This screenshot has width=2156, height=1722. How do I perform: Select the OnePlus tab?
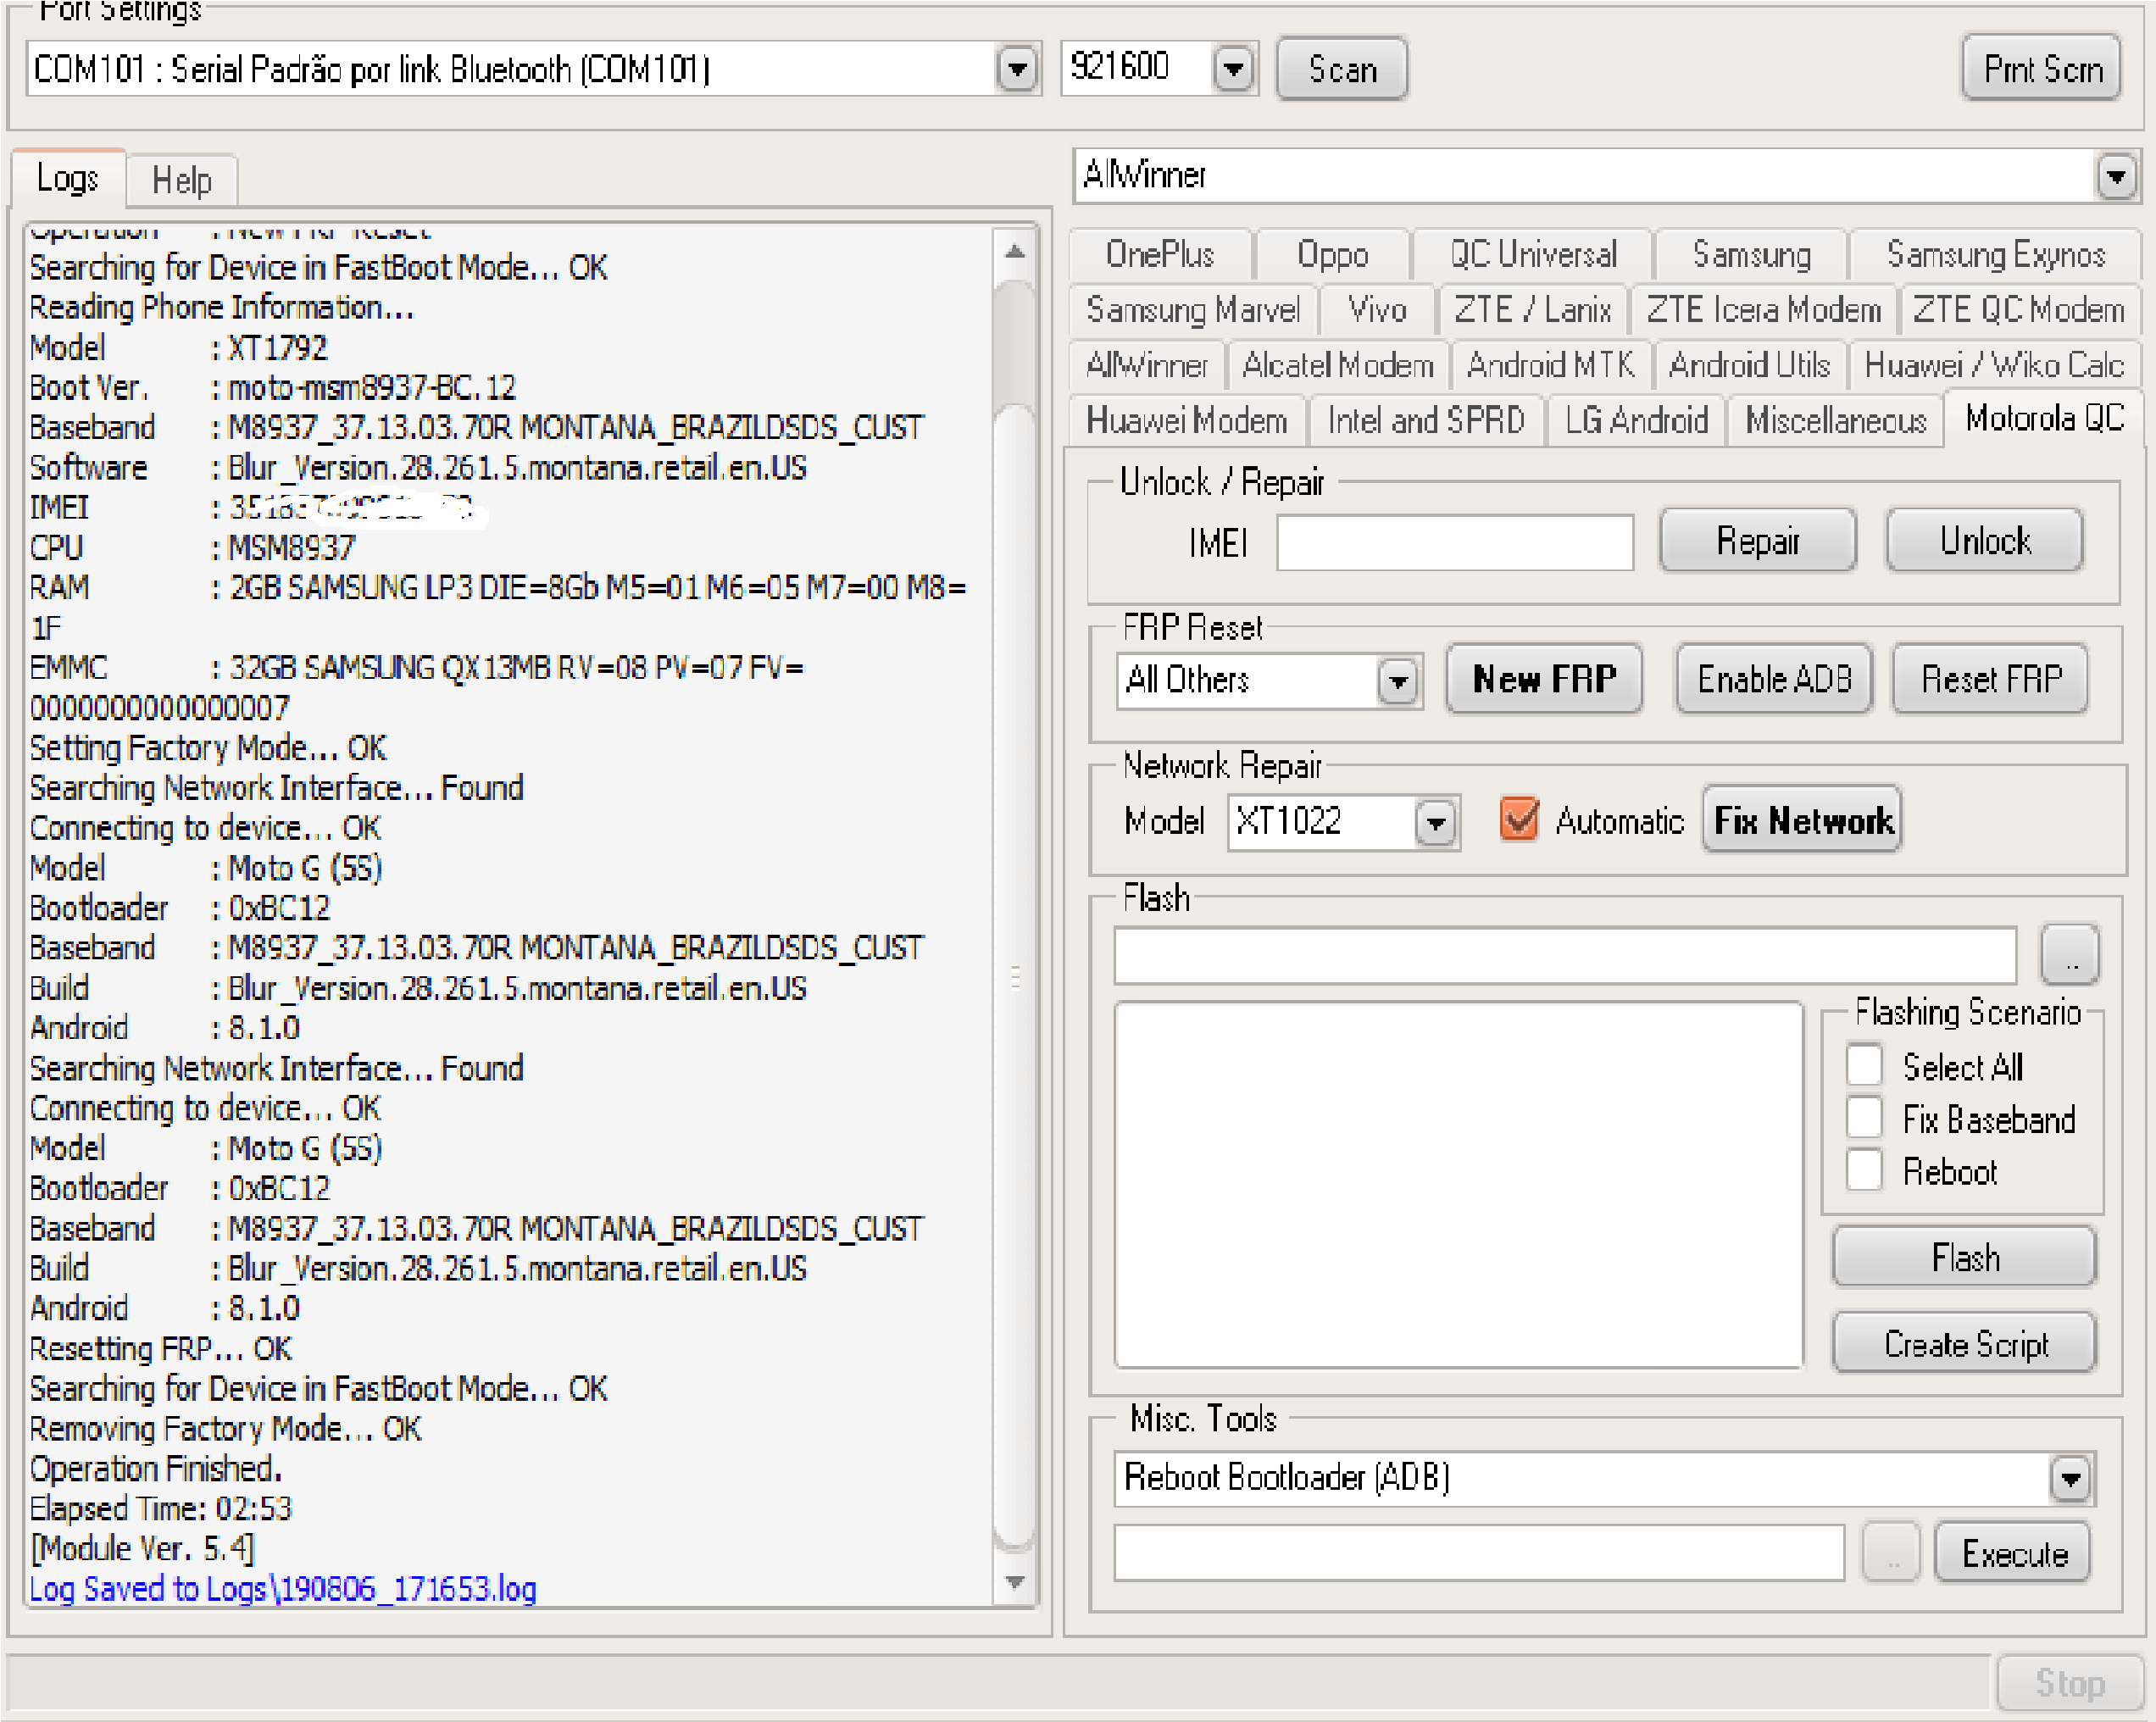(x=1160, y=254)
